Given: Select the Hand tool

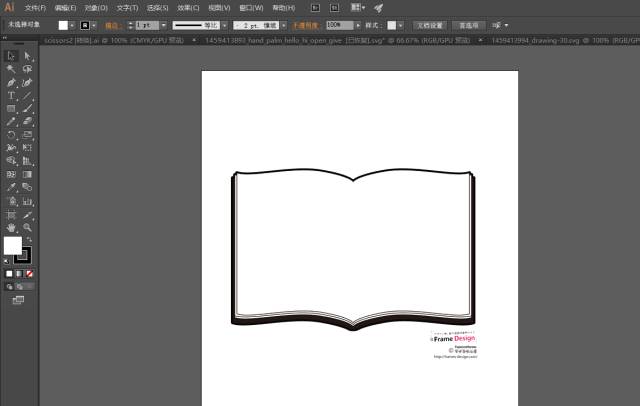Looking at the screenshot, I should [11, 227].
